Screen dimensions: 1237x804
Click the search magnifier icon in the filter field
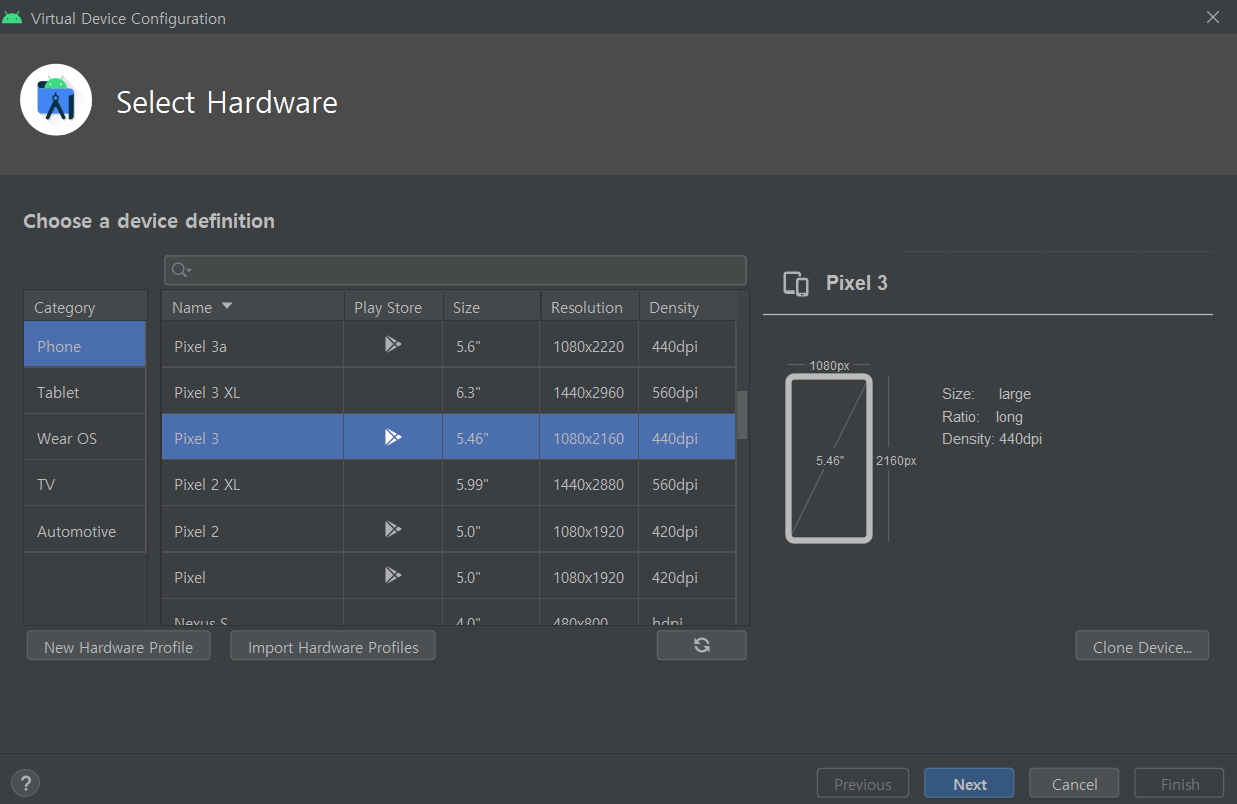coord(180,270)
